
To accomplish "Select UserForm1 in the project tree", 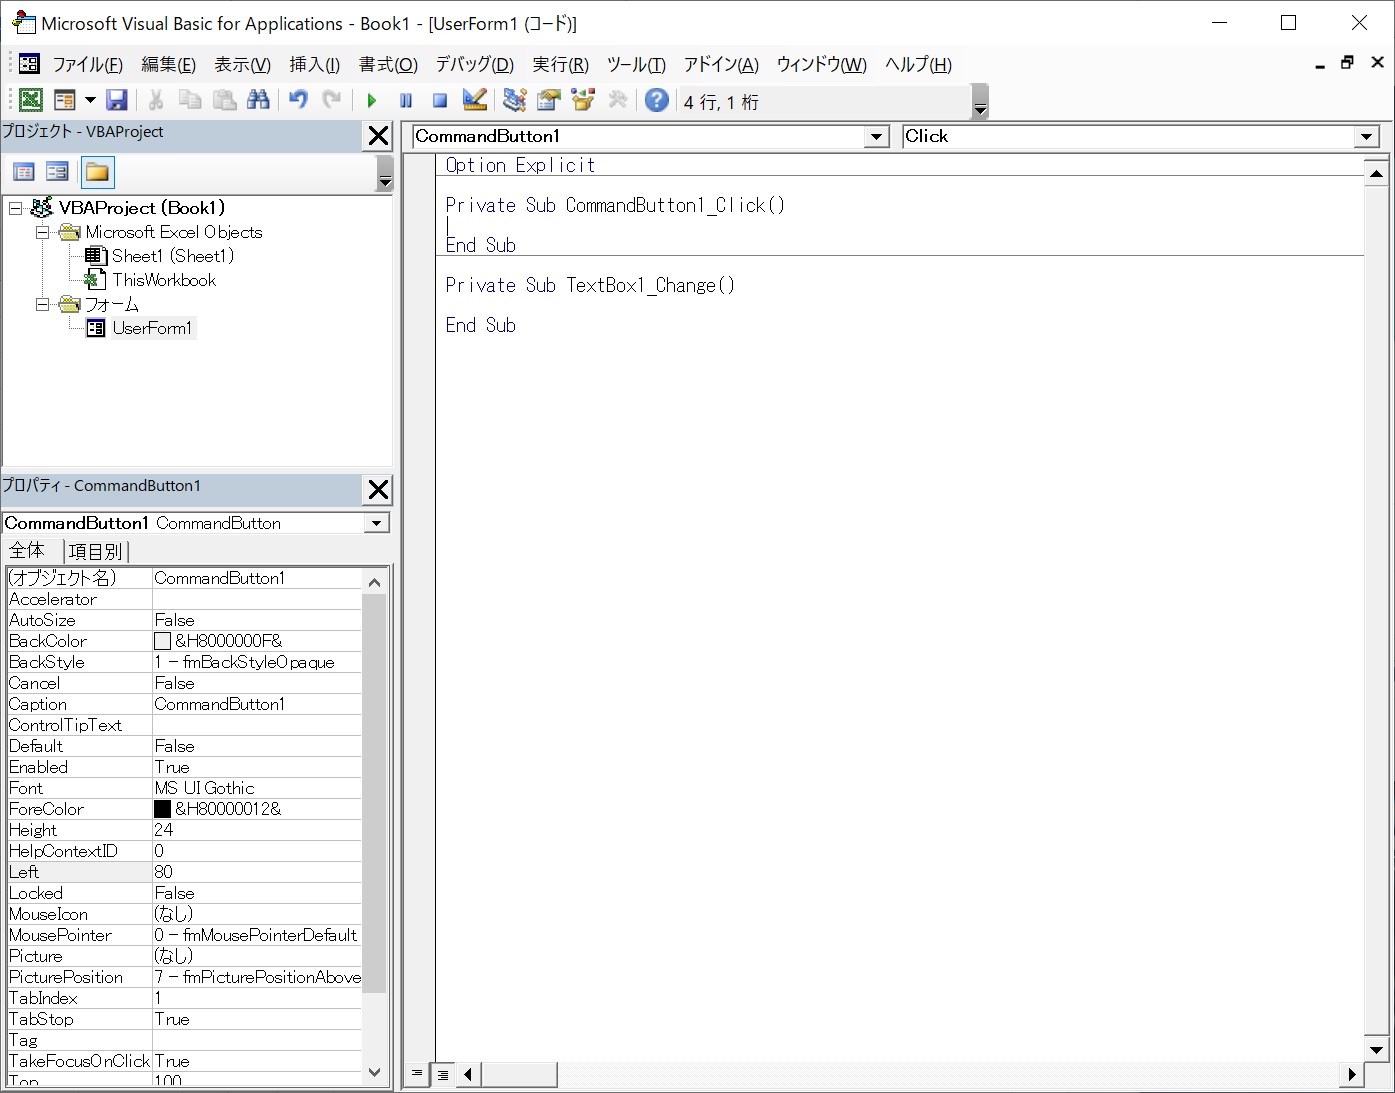I will tap(154, 328).
